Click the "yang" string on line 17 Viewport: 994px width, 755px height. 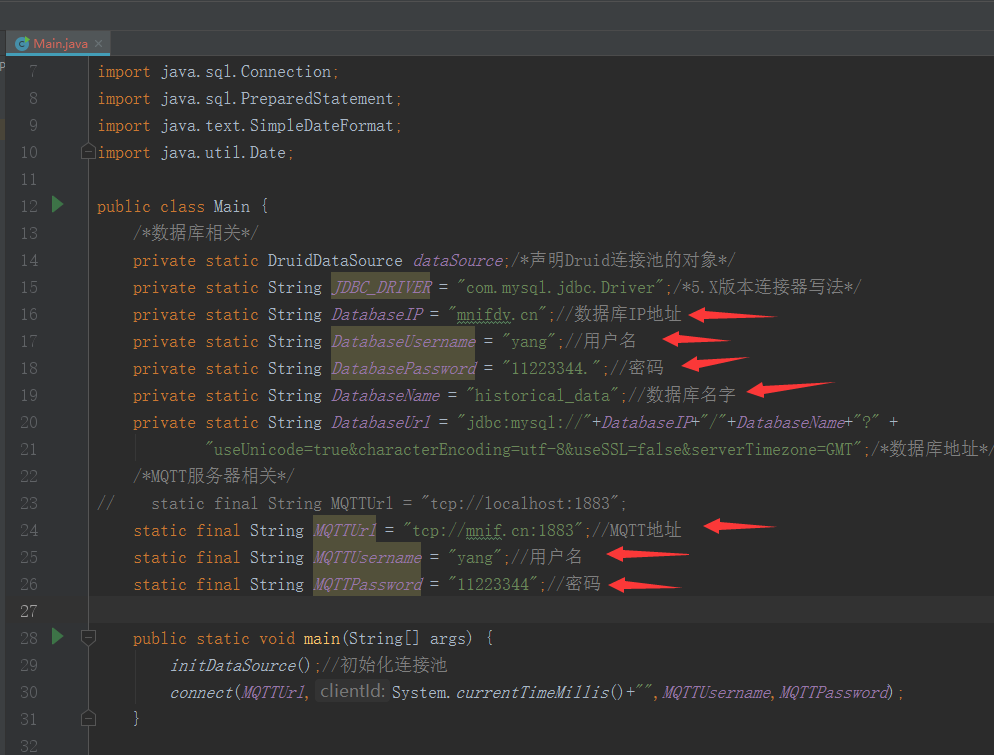click(x=529, y=342)
